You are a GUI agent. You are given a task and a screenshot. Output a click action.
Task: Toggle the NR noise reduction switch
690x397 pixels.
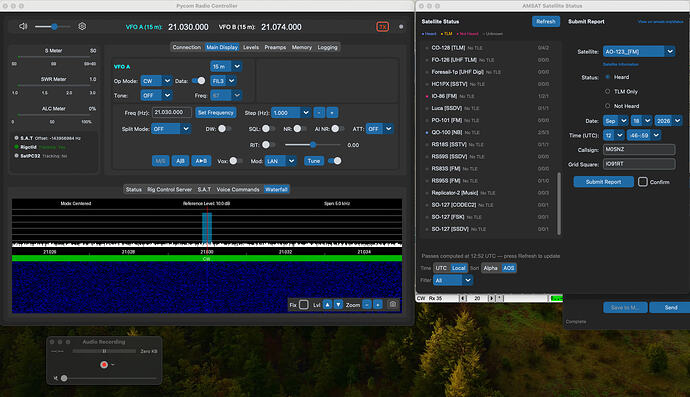coord(300,129)
